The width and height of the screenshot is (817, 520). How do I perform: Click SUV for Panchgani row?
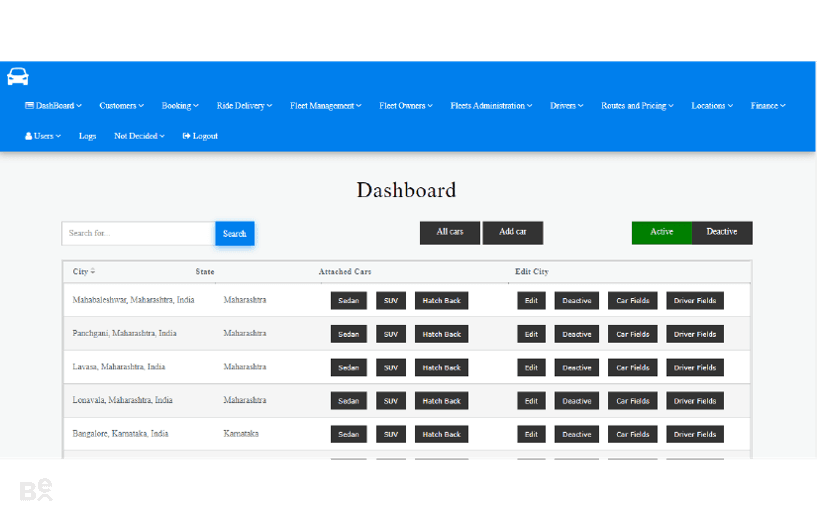[391, 334]
